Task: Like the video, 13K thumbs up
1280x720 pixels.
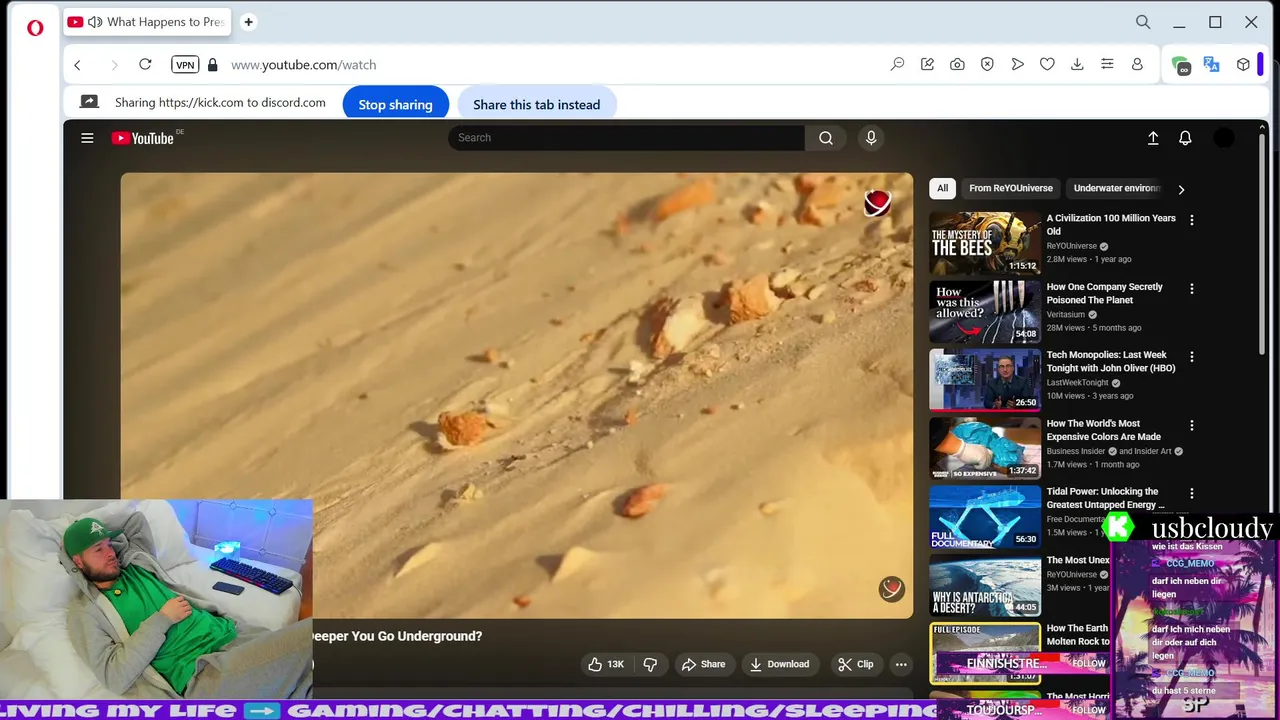Action: (606, 664)
